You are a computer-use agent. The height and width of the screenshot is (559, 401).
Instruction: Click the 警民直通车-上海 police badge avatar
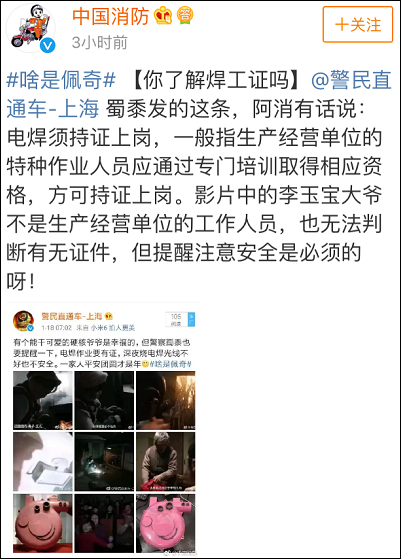coord(24,321)
